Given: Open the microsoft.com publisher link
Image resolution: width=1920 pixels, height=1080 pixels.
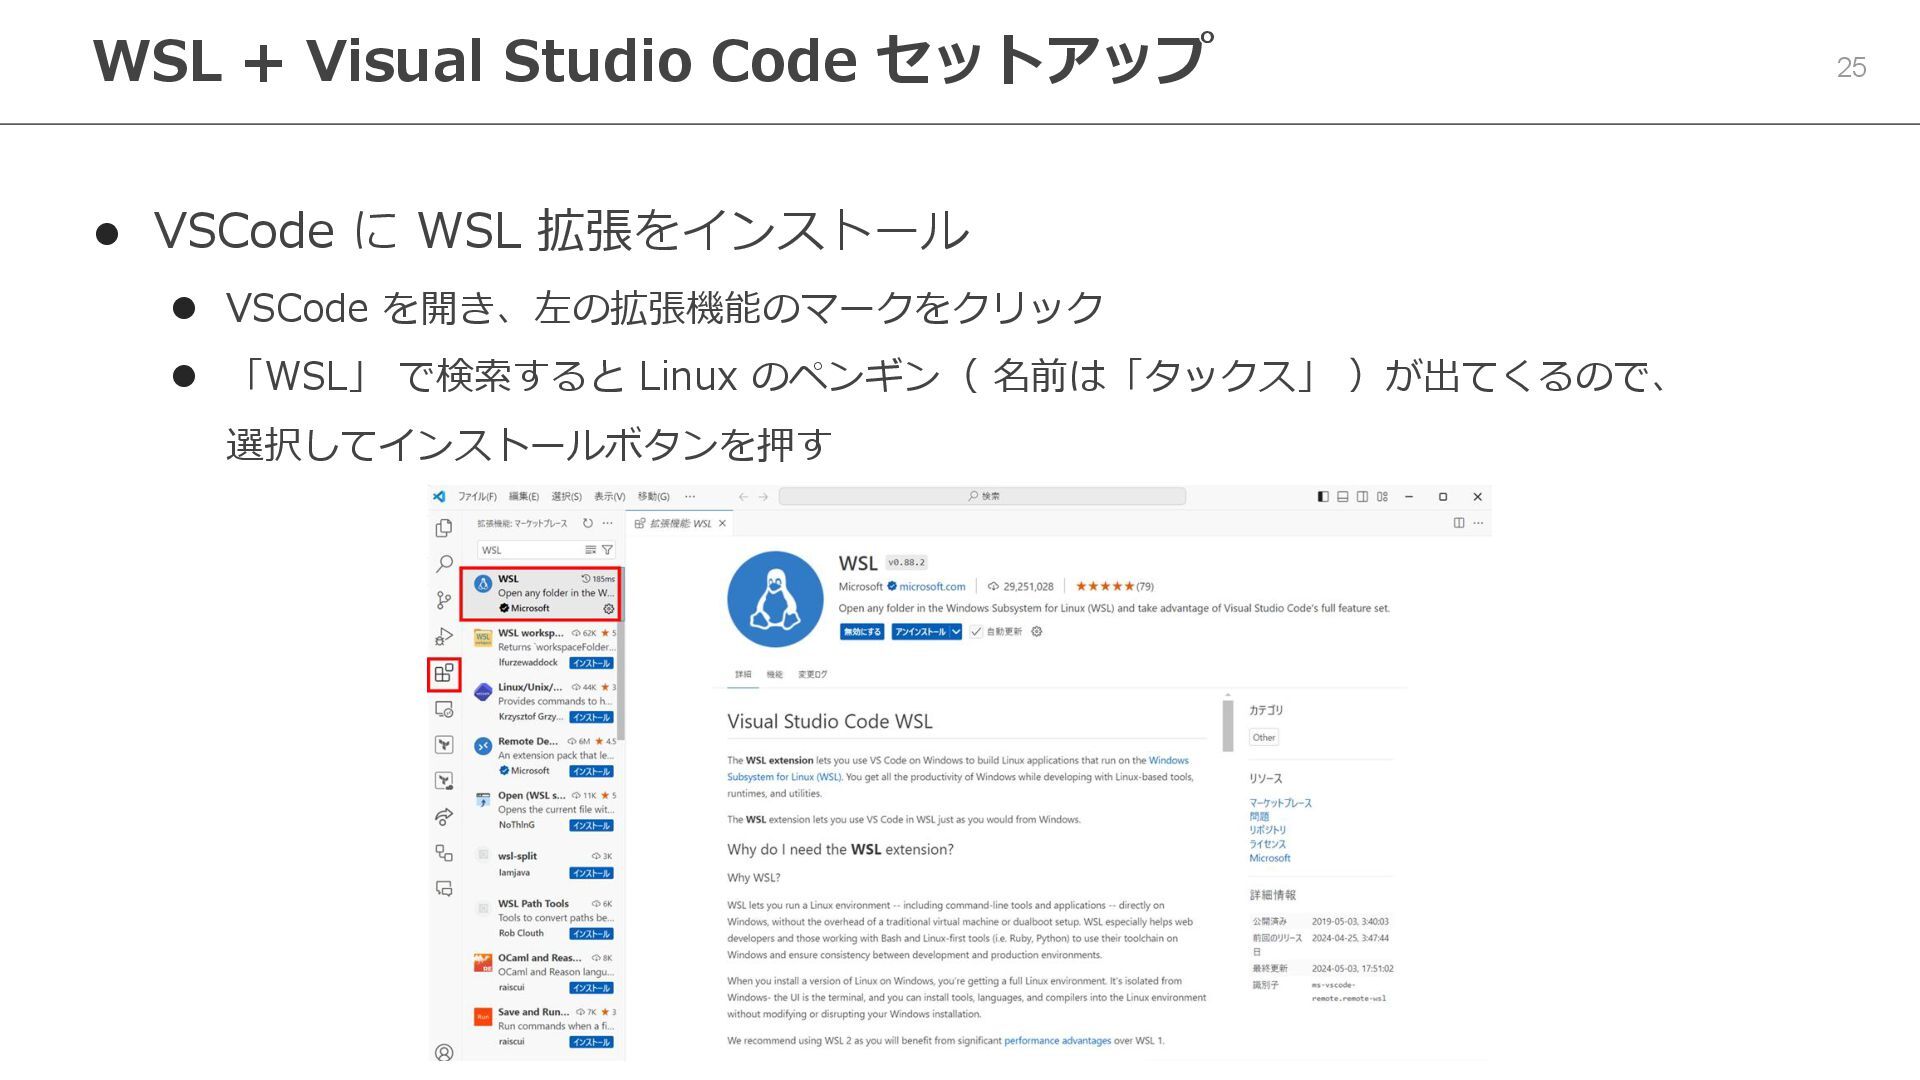Looking at the screenshot, I should pos(932,587).
